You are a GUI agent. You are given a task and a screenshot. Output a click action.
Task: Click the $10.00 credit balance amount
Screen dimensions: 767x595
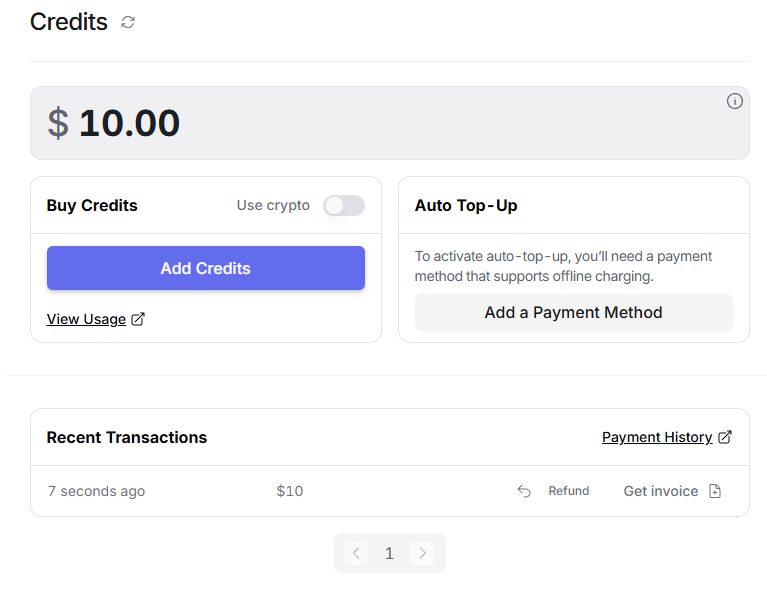129,123
